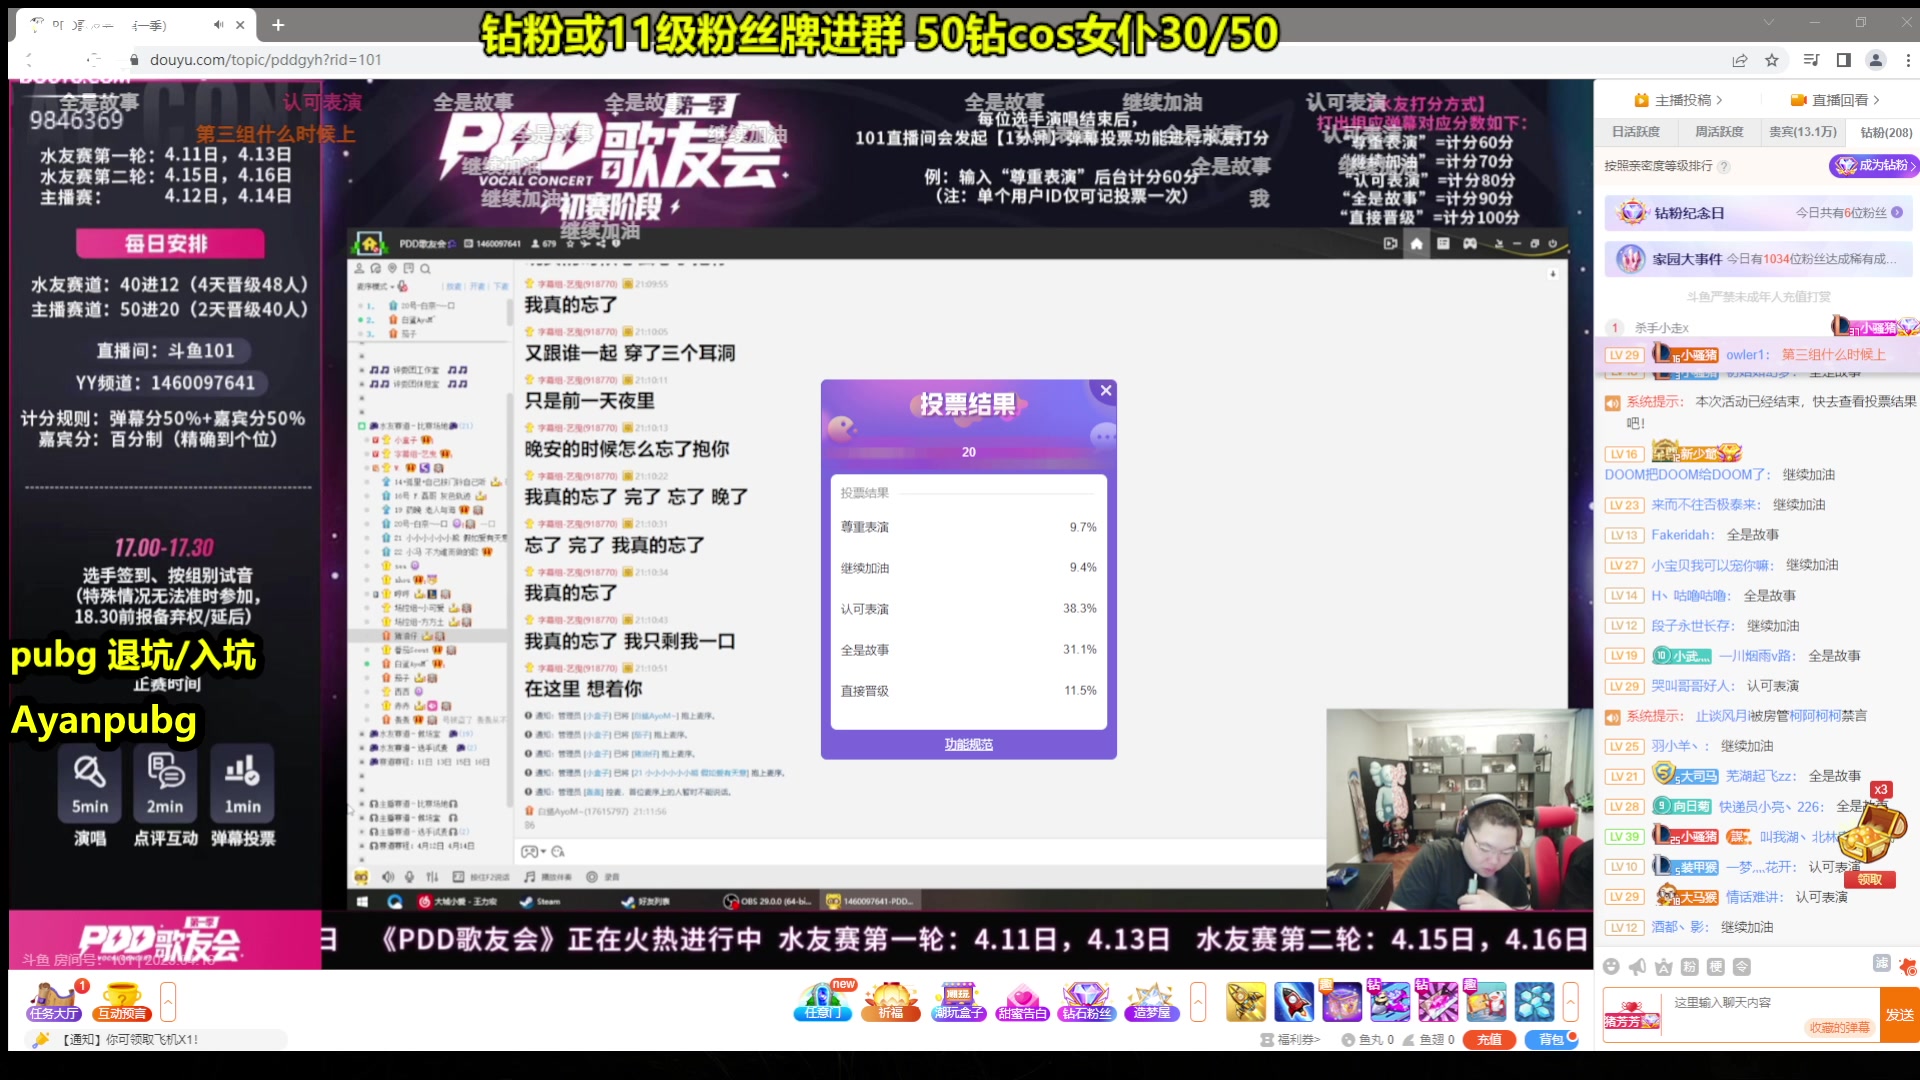This screenshot has height=1080, width=1920.
Task: Open the 甜蜜告白 icon
Action: (1022, 1000)
